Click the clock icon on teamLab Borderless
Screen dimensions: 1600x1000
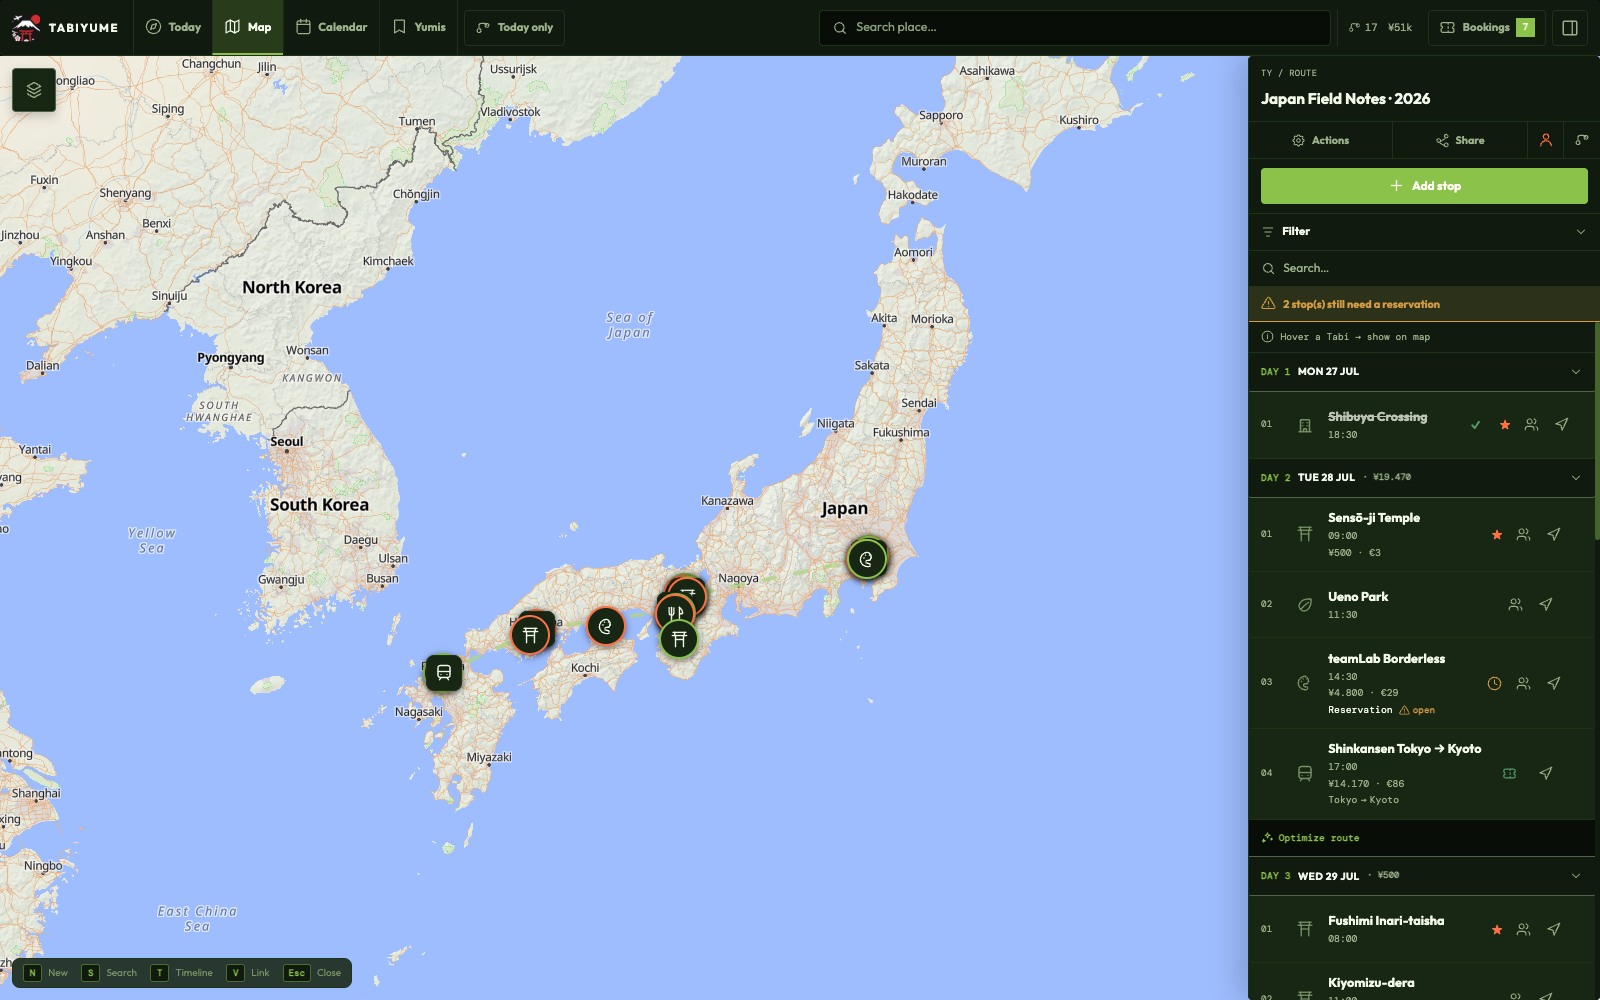(1494, 684)
